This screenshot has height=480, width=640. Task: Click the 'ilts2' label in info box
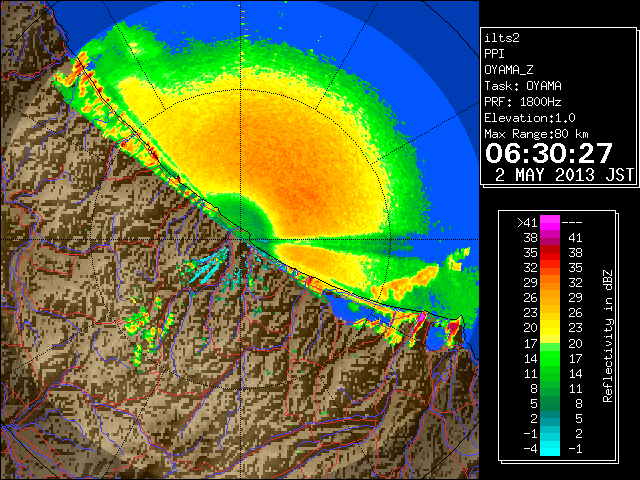click(x=502, y=38)
